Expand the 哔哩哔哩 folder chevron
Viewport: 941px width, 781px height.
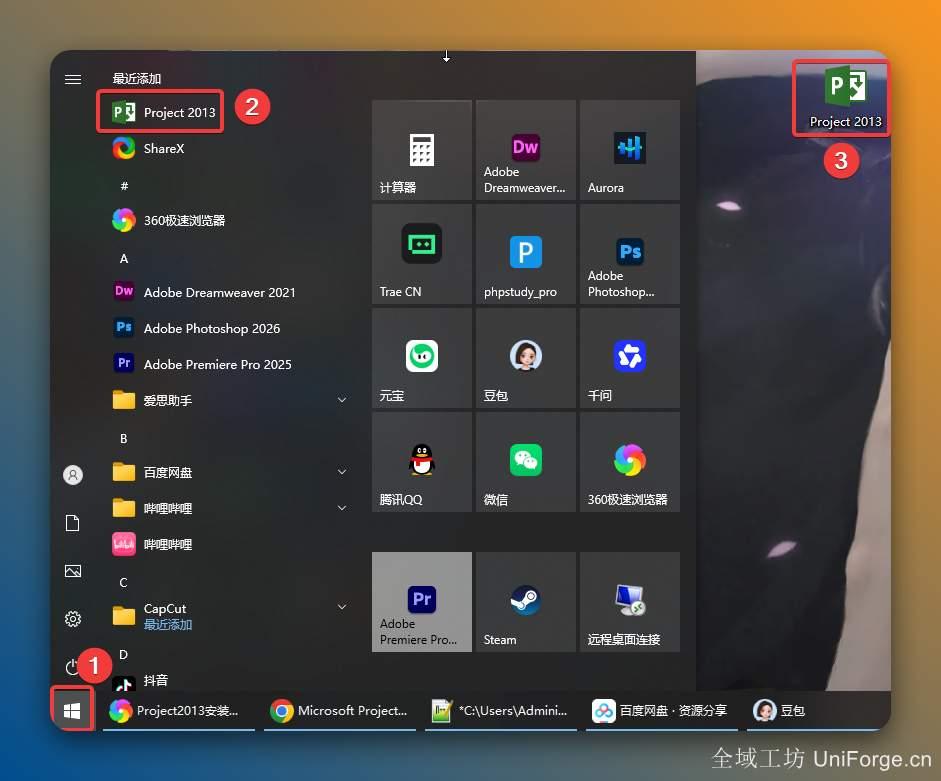(x=341, y=508)
